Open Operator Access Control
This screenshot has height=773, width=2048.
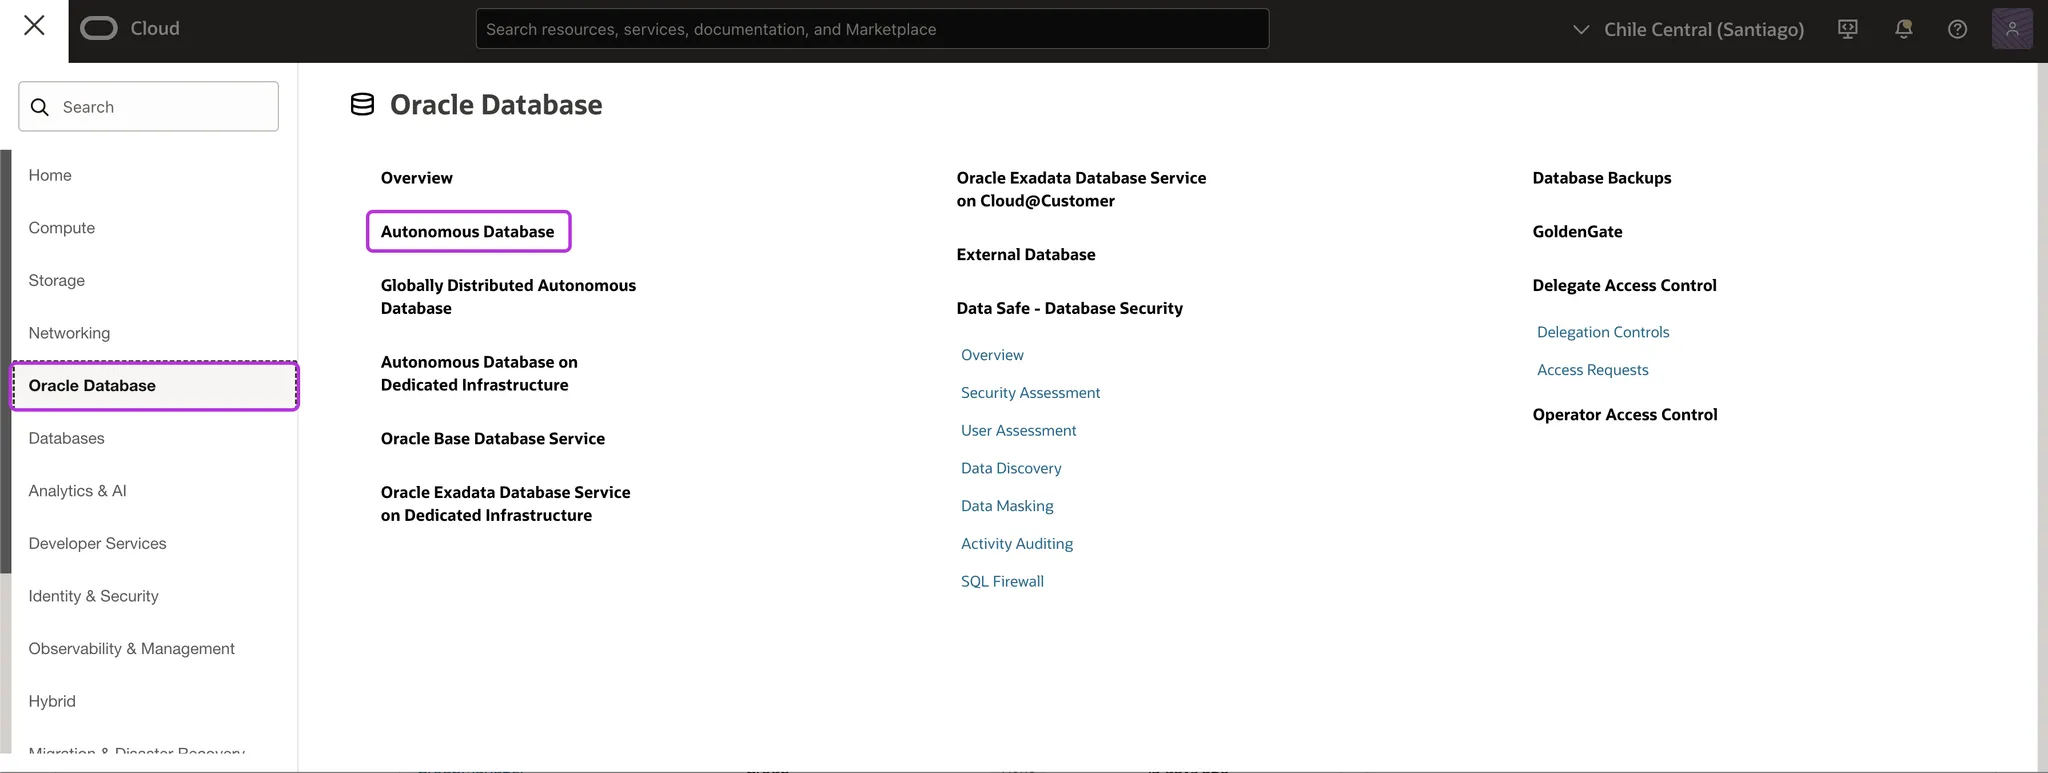[x=1624, y=415]
